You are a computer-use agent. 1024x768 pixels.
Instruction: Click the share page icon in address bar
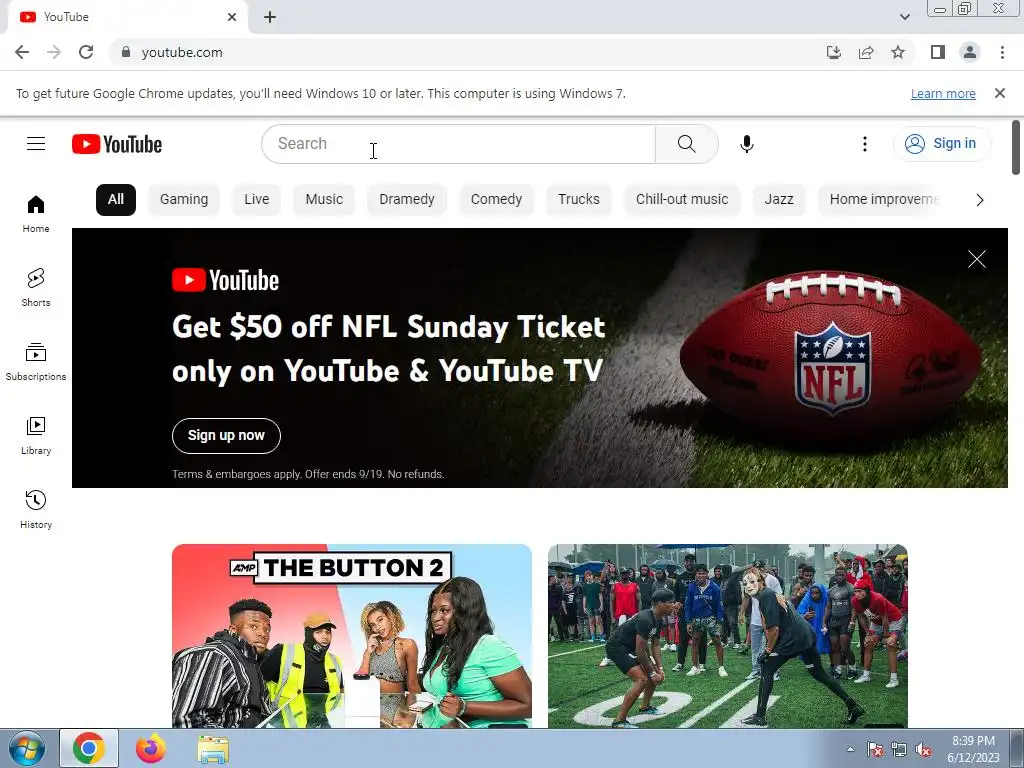[x=866, y=52]
